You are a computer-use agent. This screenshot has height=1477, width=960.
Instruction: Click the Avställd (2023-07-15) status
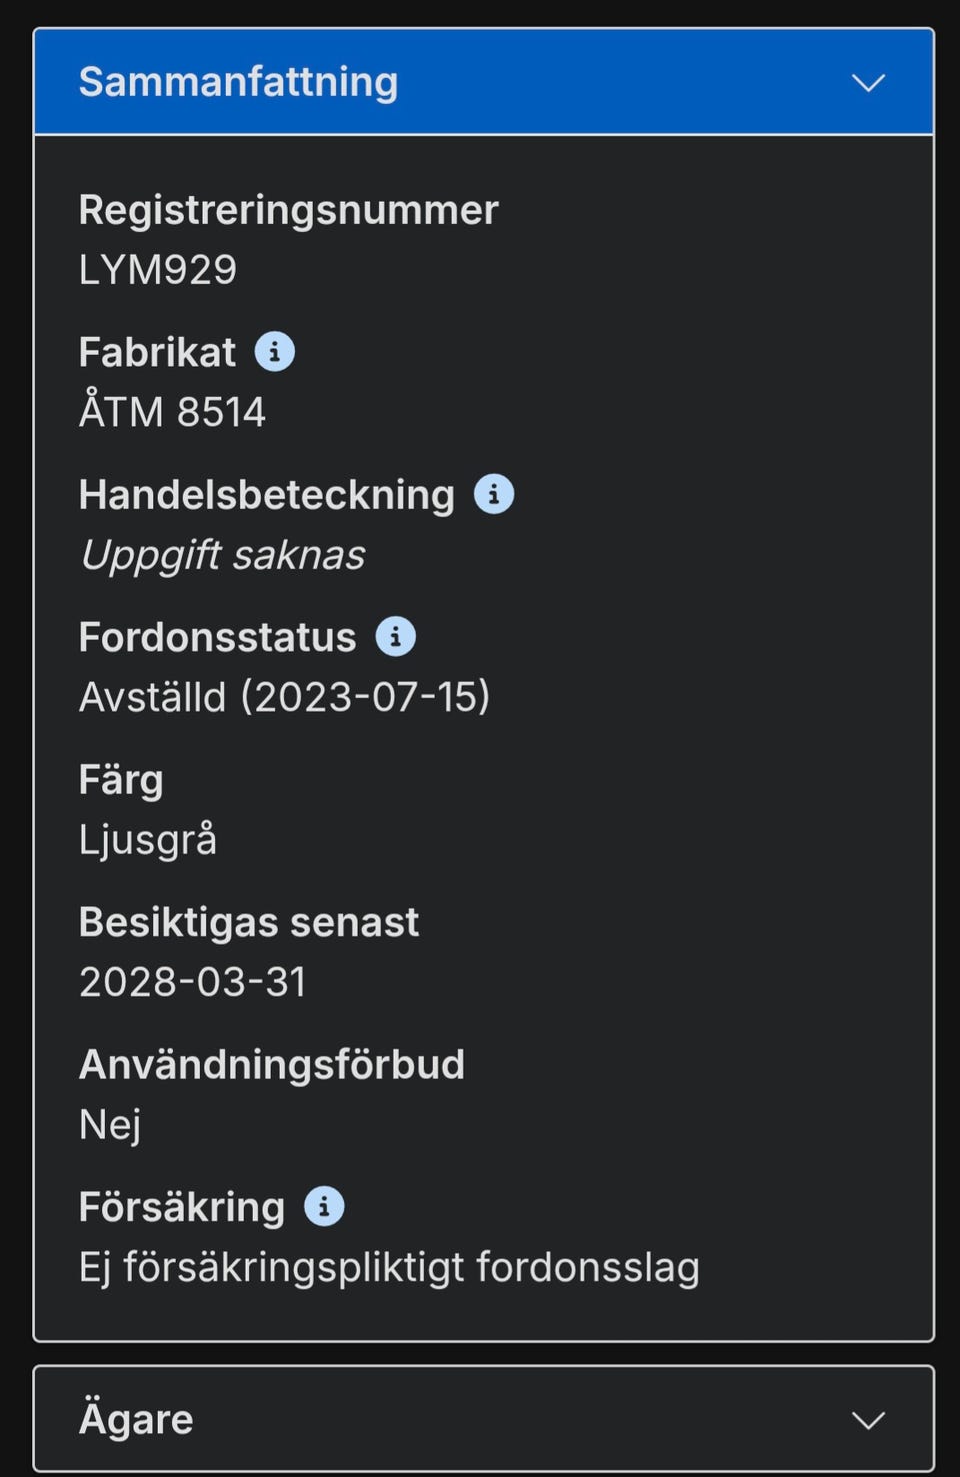tap(284, 697)
